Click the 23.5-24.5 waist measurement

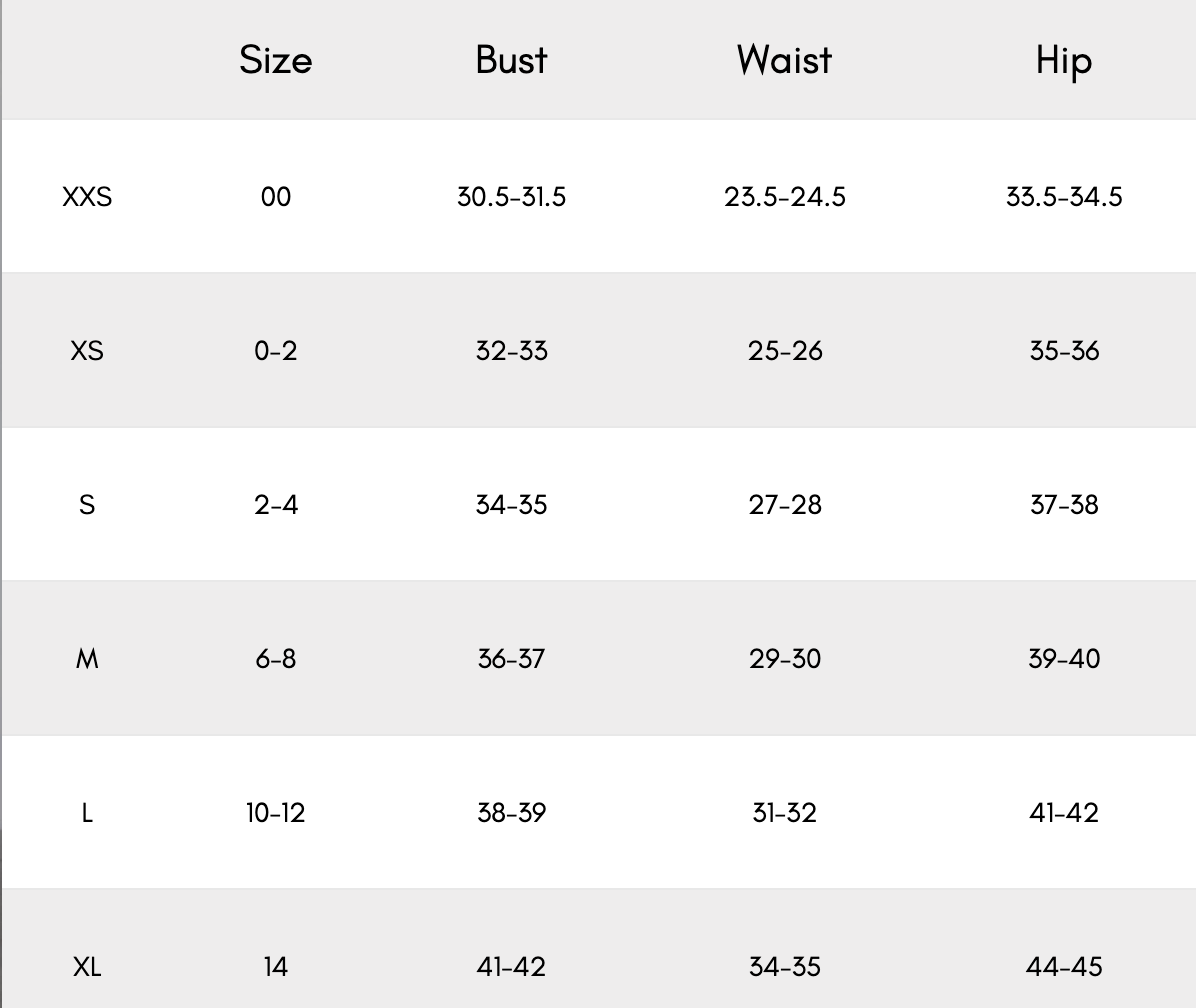point(784,197)
